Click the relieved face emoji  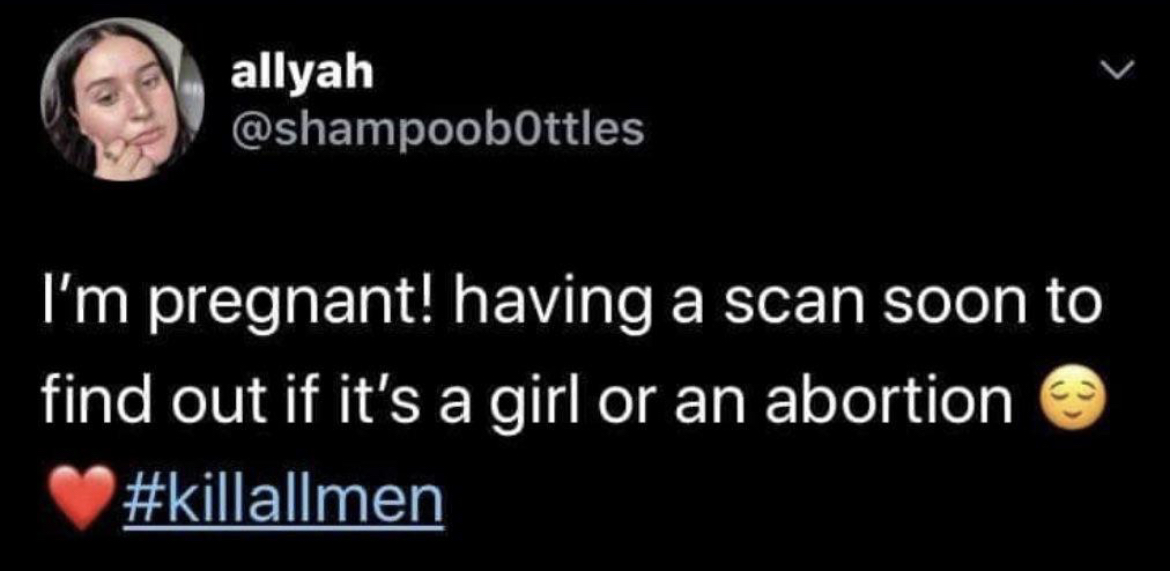coord(1060,401)
